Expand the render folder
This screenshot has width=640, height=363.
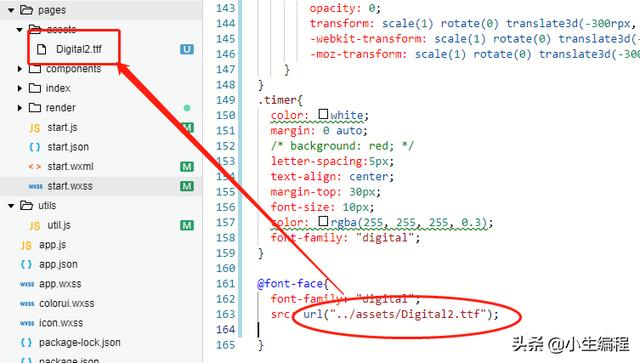(20, 108)
